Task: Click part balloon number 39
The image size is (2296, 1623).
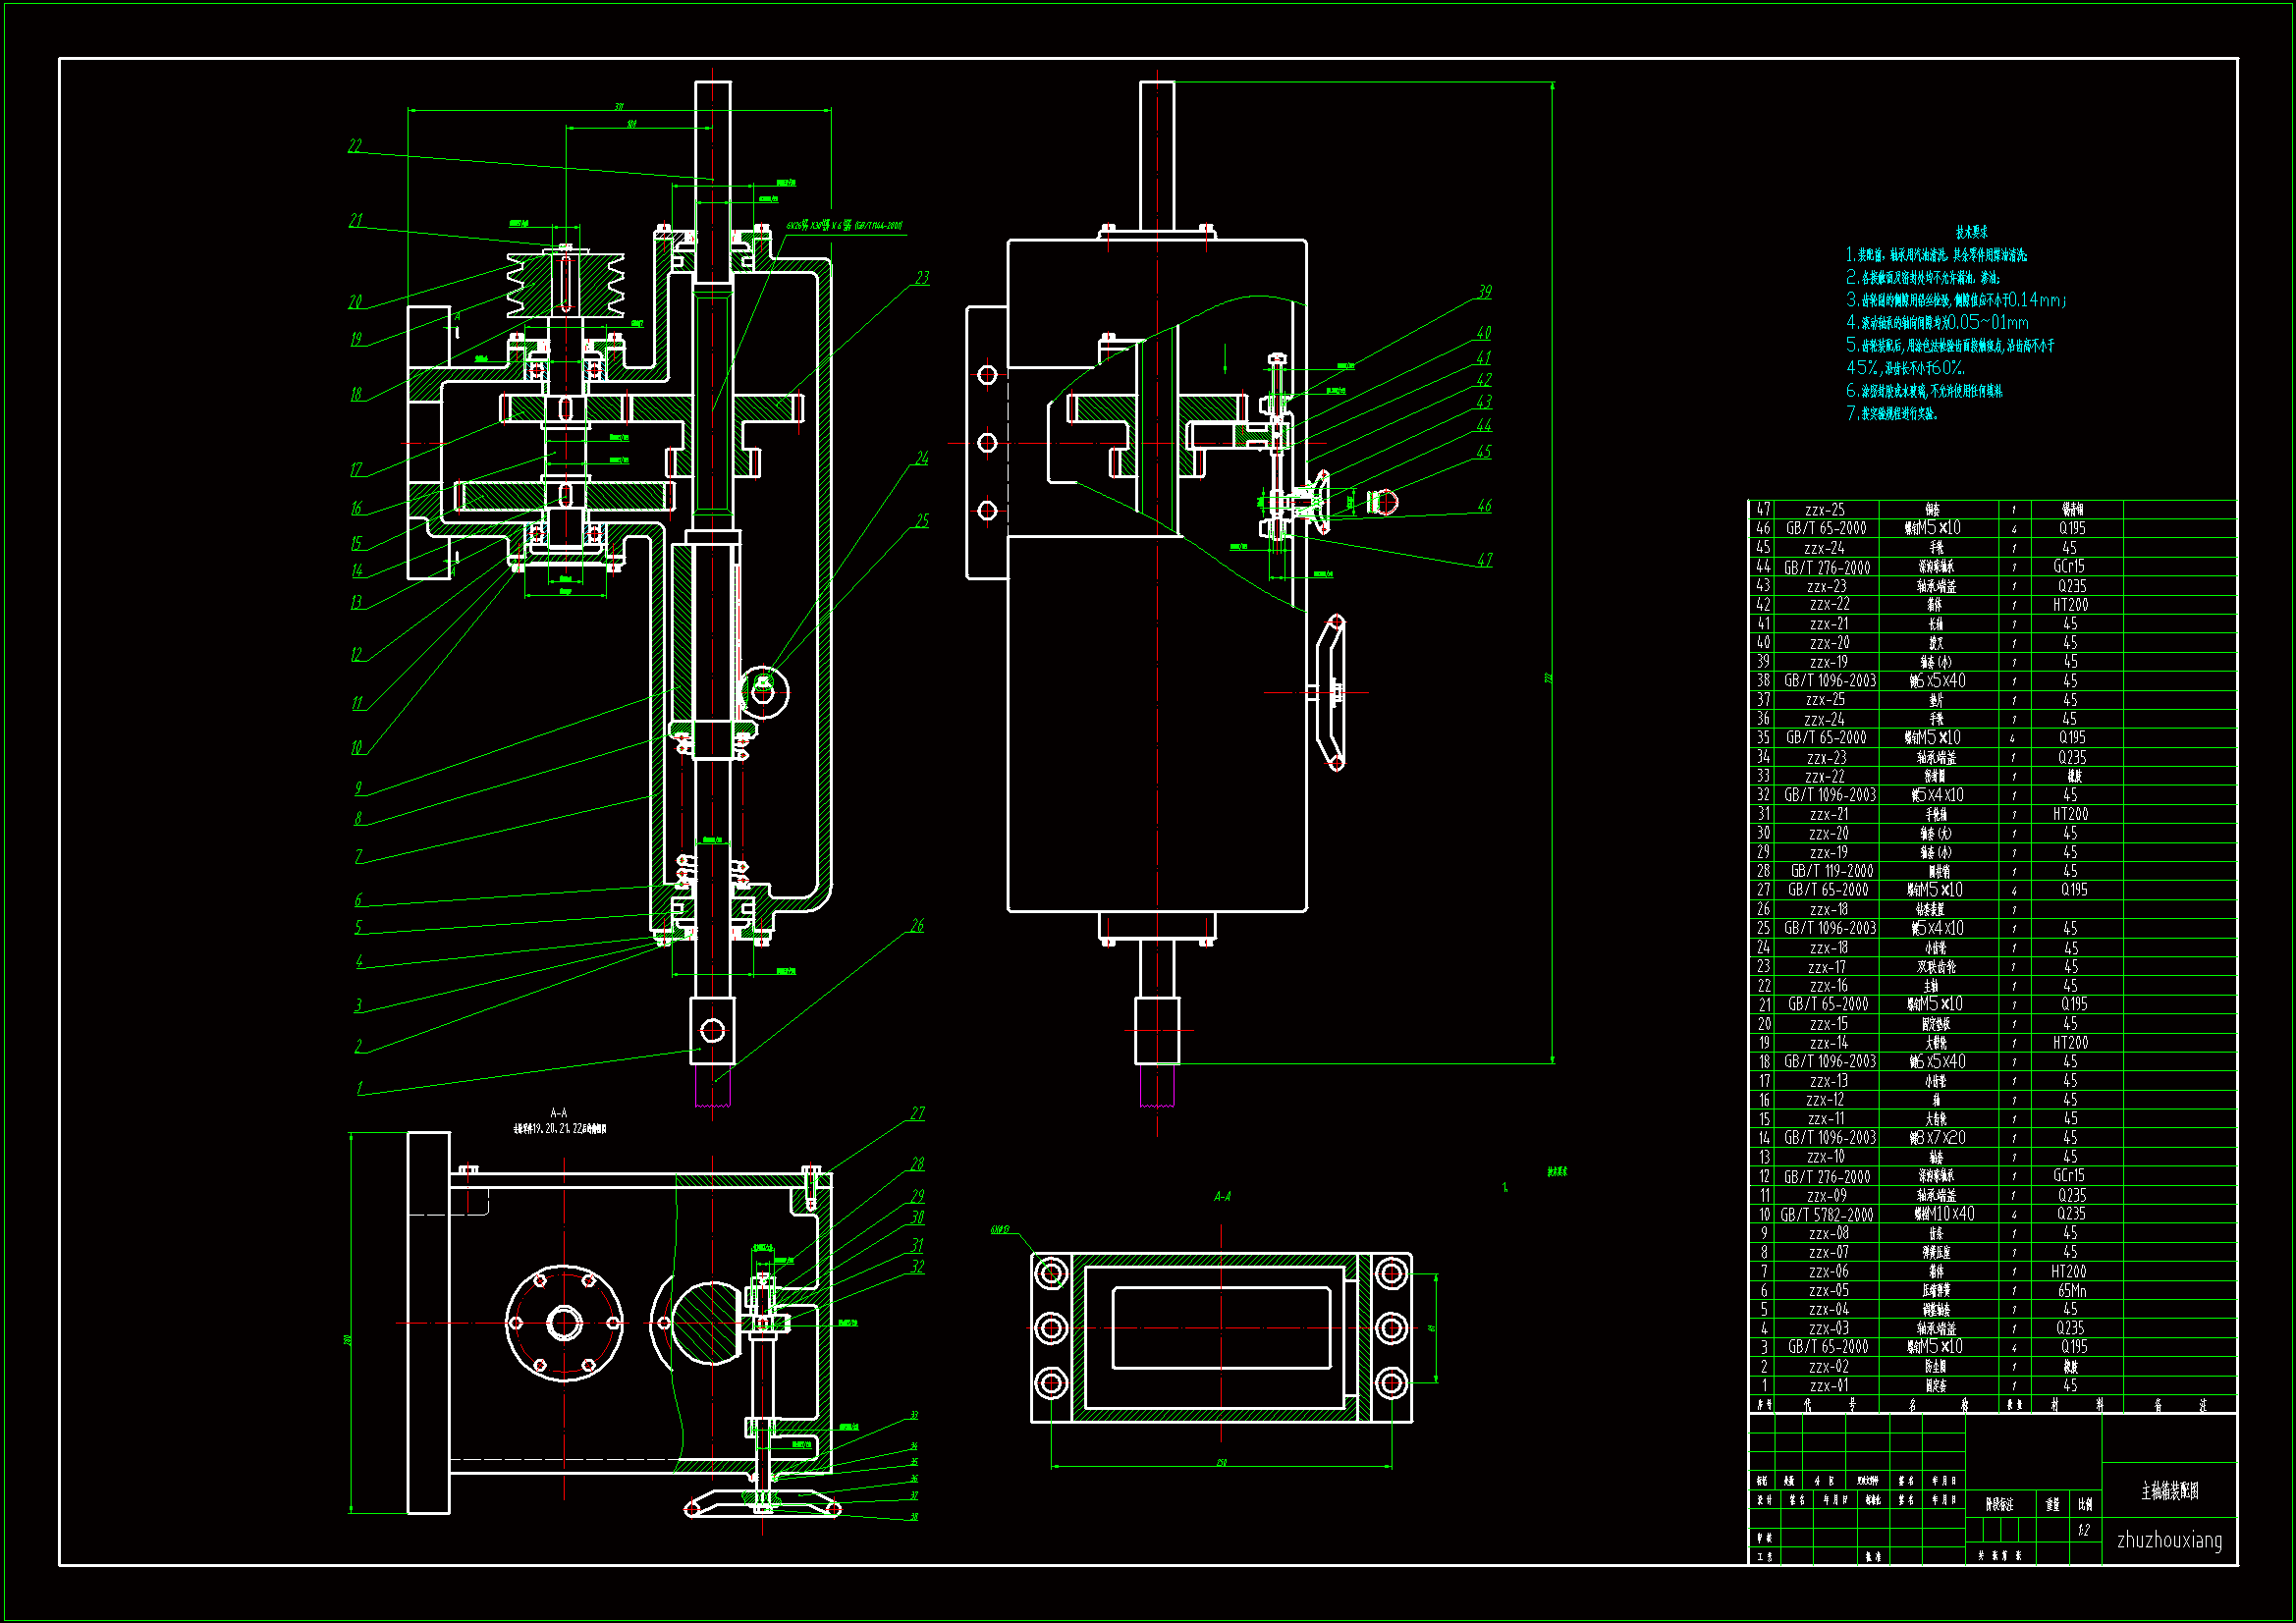Action: click(1485, 292)
